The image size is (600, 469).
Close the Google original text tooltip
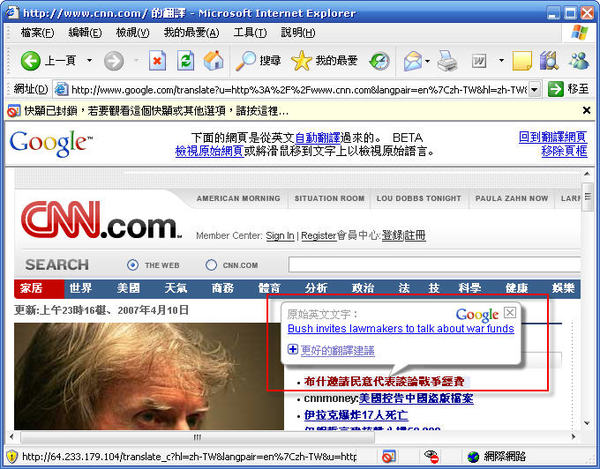[510, 313]
